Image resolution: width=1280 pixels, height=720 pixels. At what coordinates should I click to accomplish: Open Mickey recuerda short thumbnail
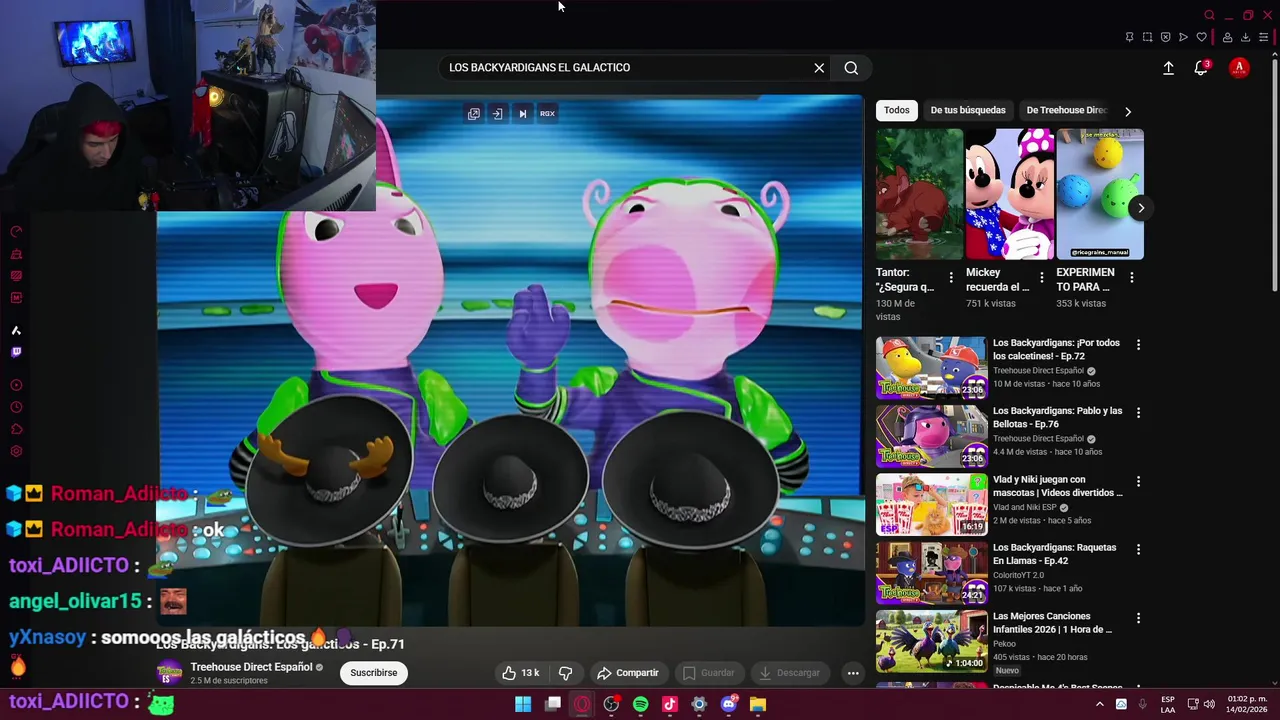pos(1009,194)
